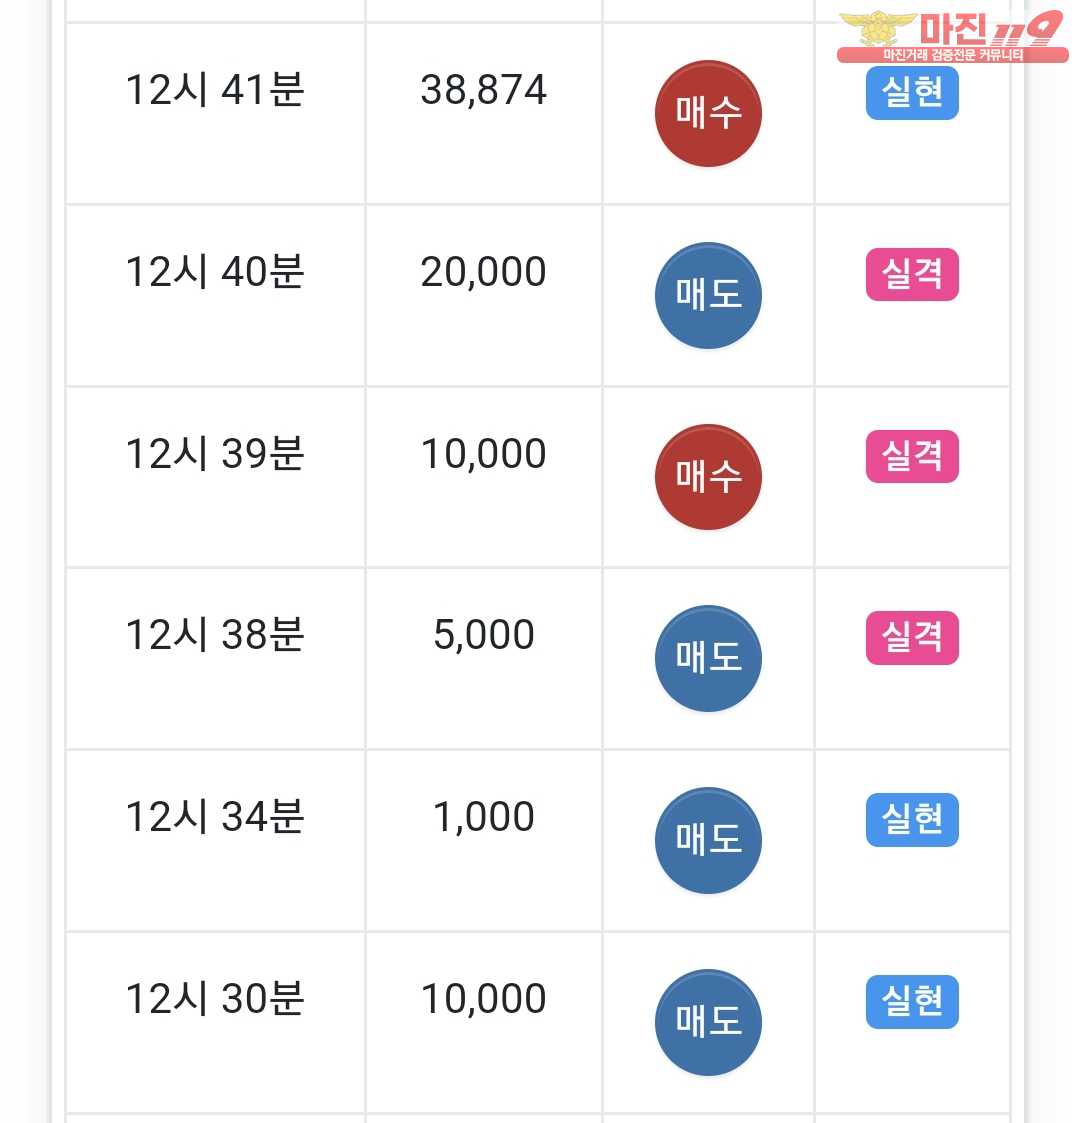
Task: Click the 5,000 amount cell
Action: 483,659
